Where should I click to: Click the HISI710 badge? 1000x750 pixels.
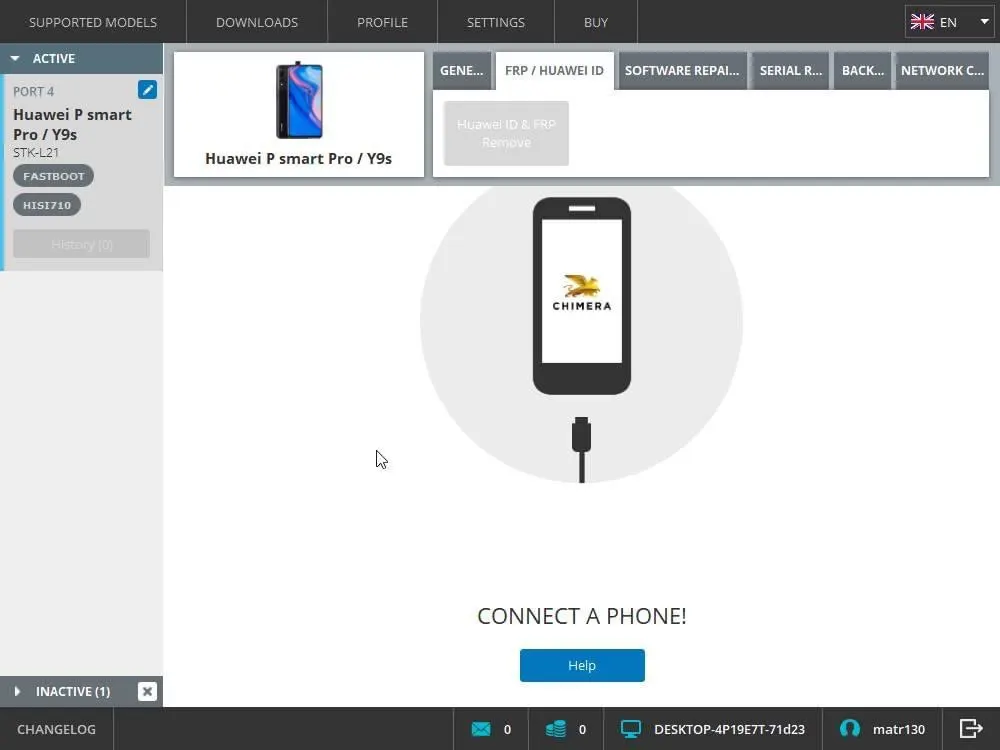[x=47, y=205]
